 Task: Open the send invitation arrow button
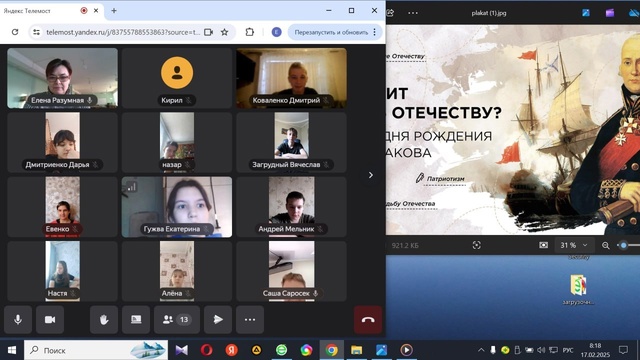point(218,320)
